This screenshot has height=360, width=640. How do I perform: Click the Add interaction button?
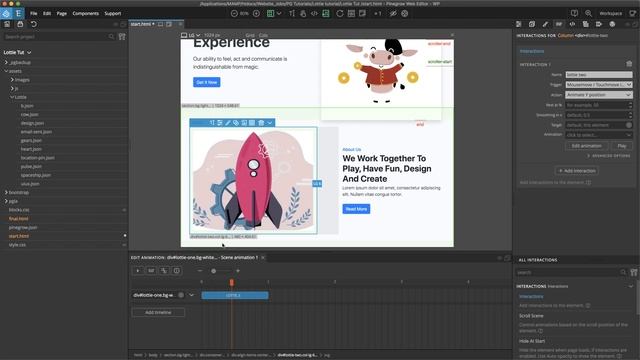click(x=577, y=171)
